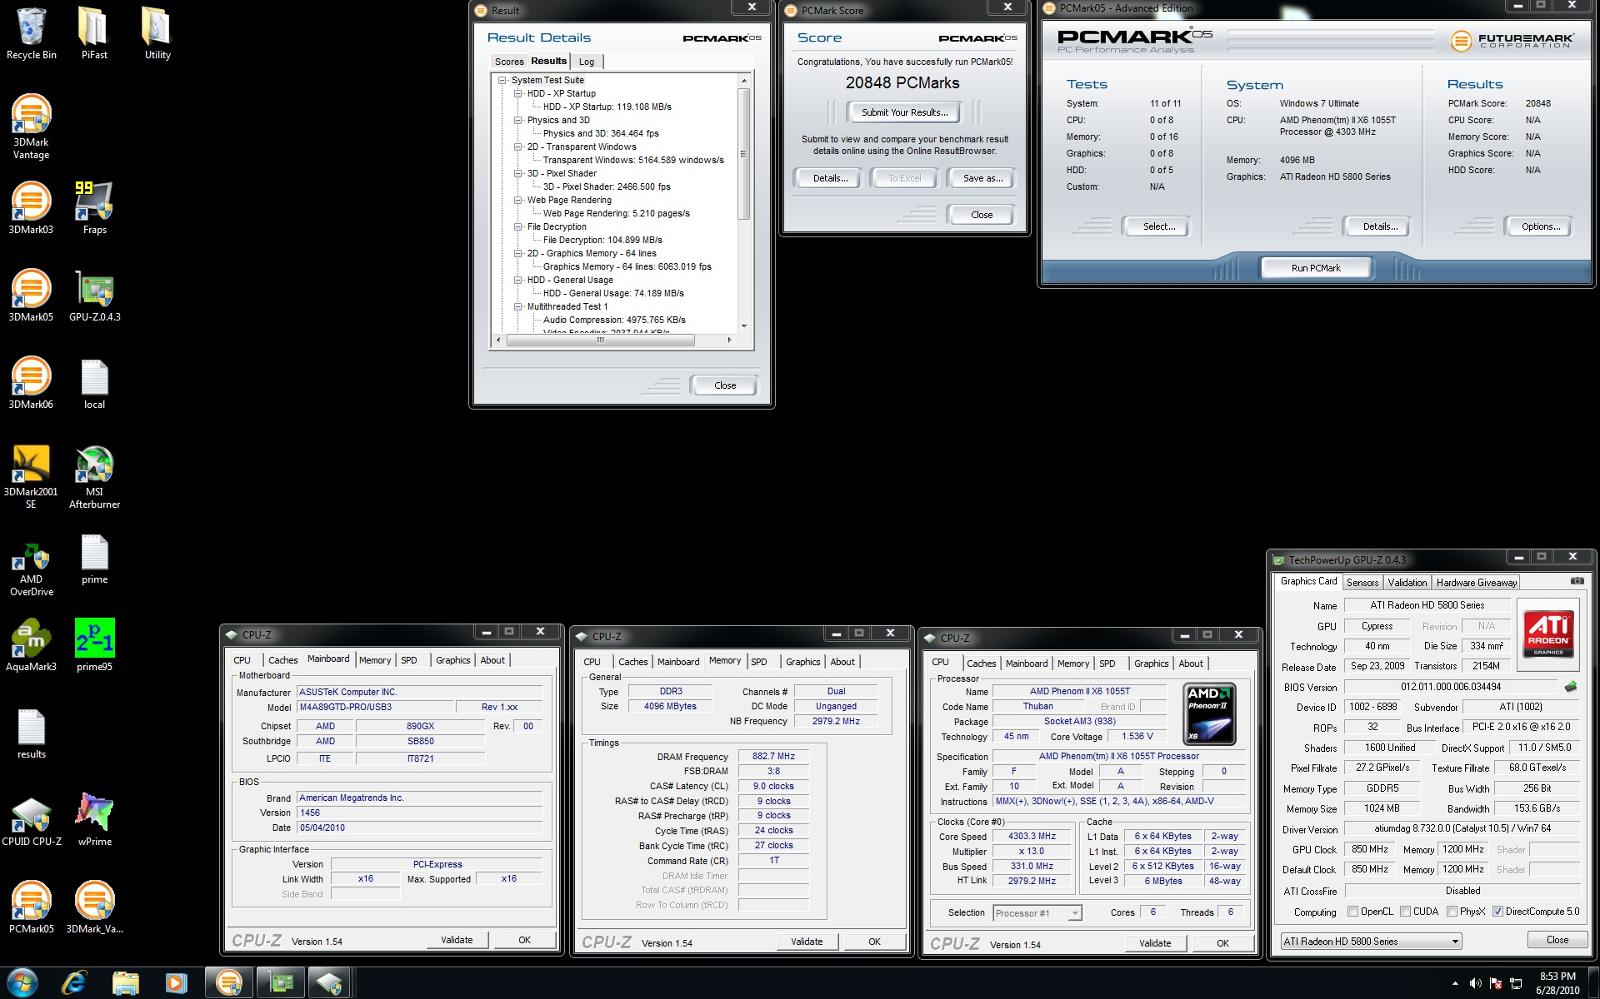Select the CPUID CPU-Z desktop shortcut

pyautogui.click(x=31, y=820)
